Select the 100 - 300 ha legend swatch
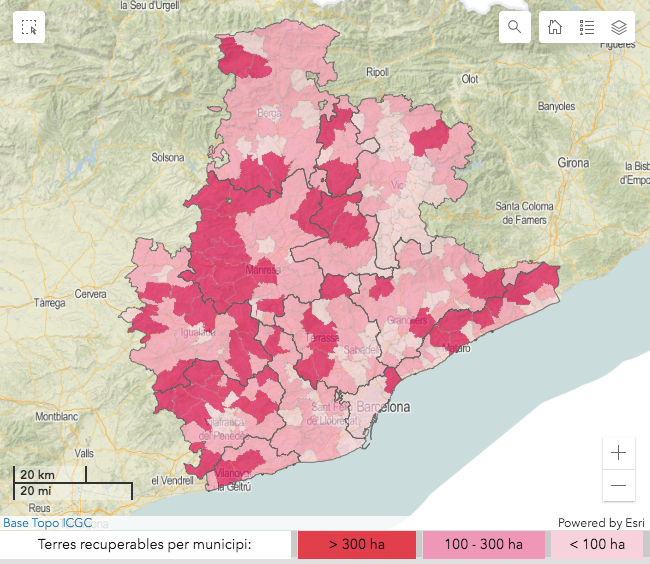The width and height of the screenshot is (650, 564). [x=484, y=545]
